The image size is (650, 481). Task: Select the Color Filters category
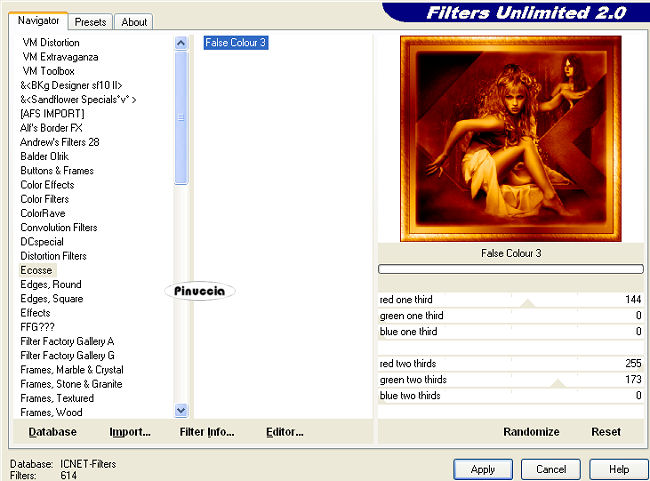(x=44, y=199)
